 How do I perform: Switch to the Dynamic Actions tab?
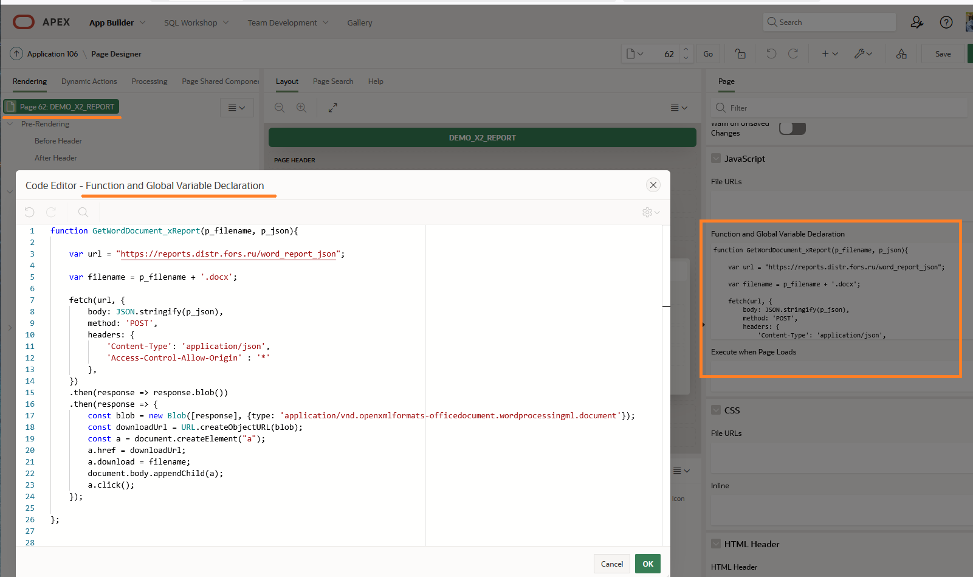point(89,81)
